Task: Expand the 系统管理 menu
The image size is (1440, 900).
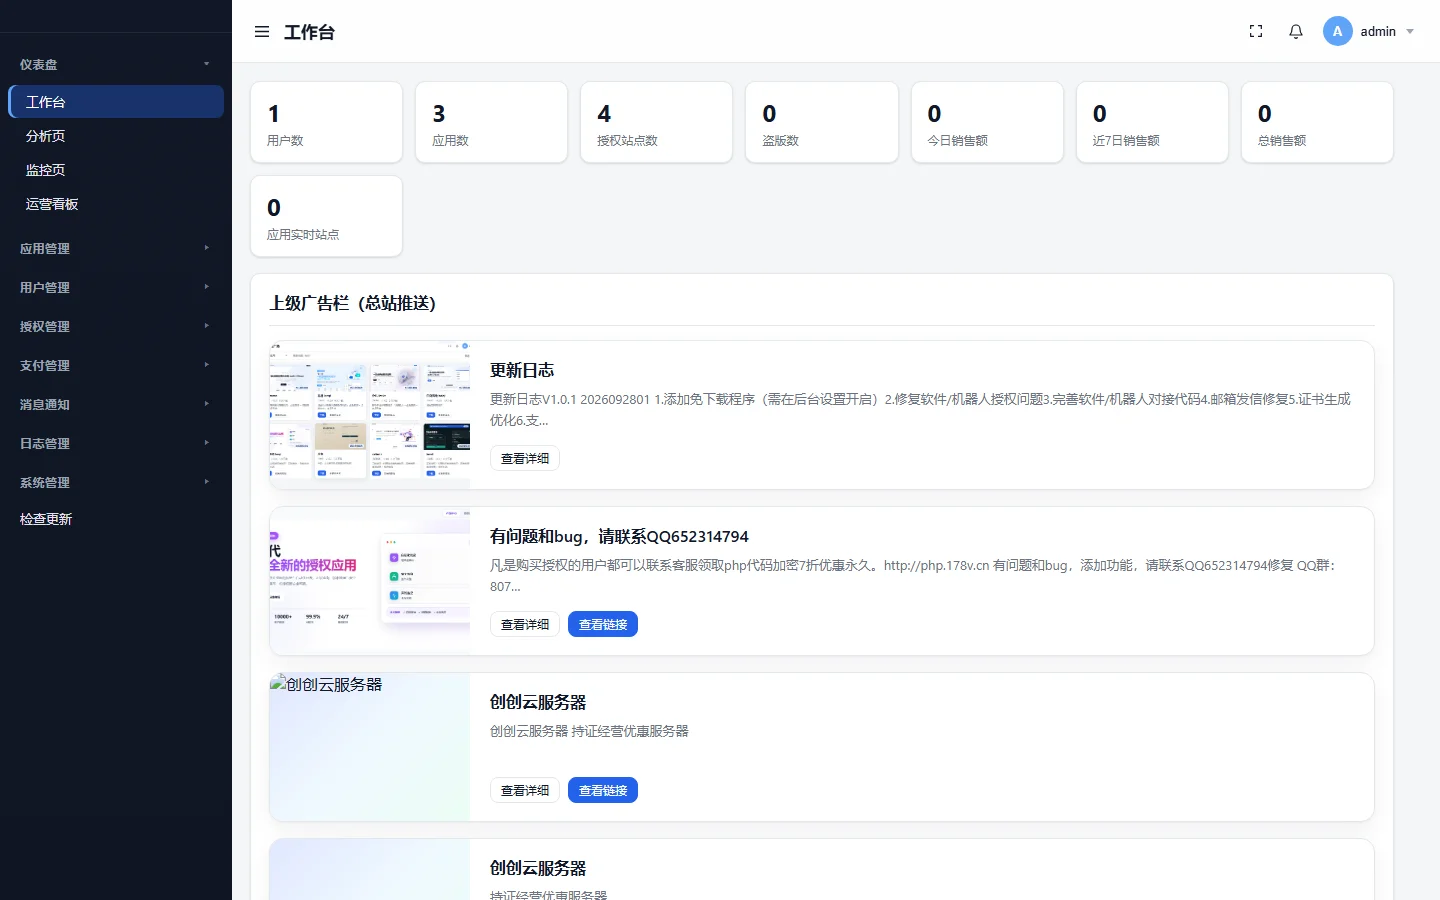Action: [116, 482]
